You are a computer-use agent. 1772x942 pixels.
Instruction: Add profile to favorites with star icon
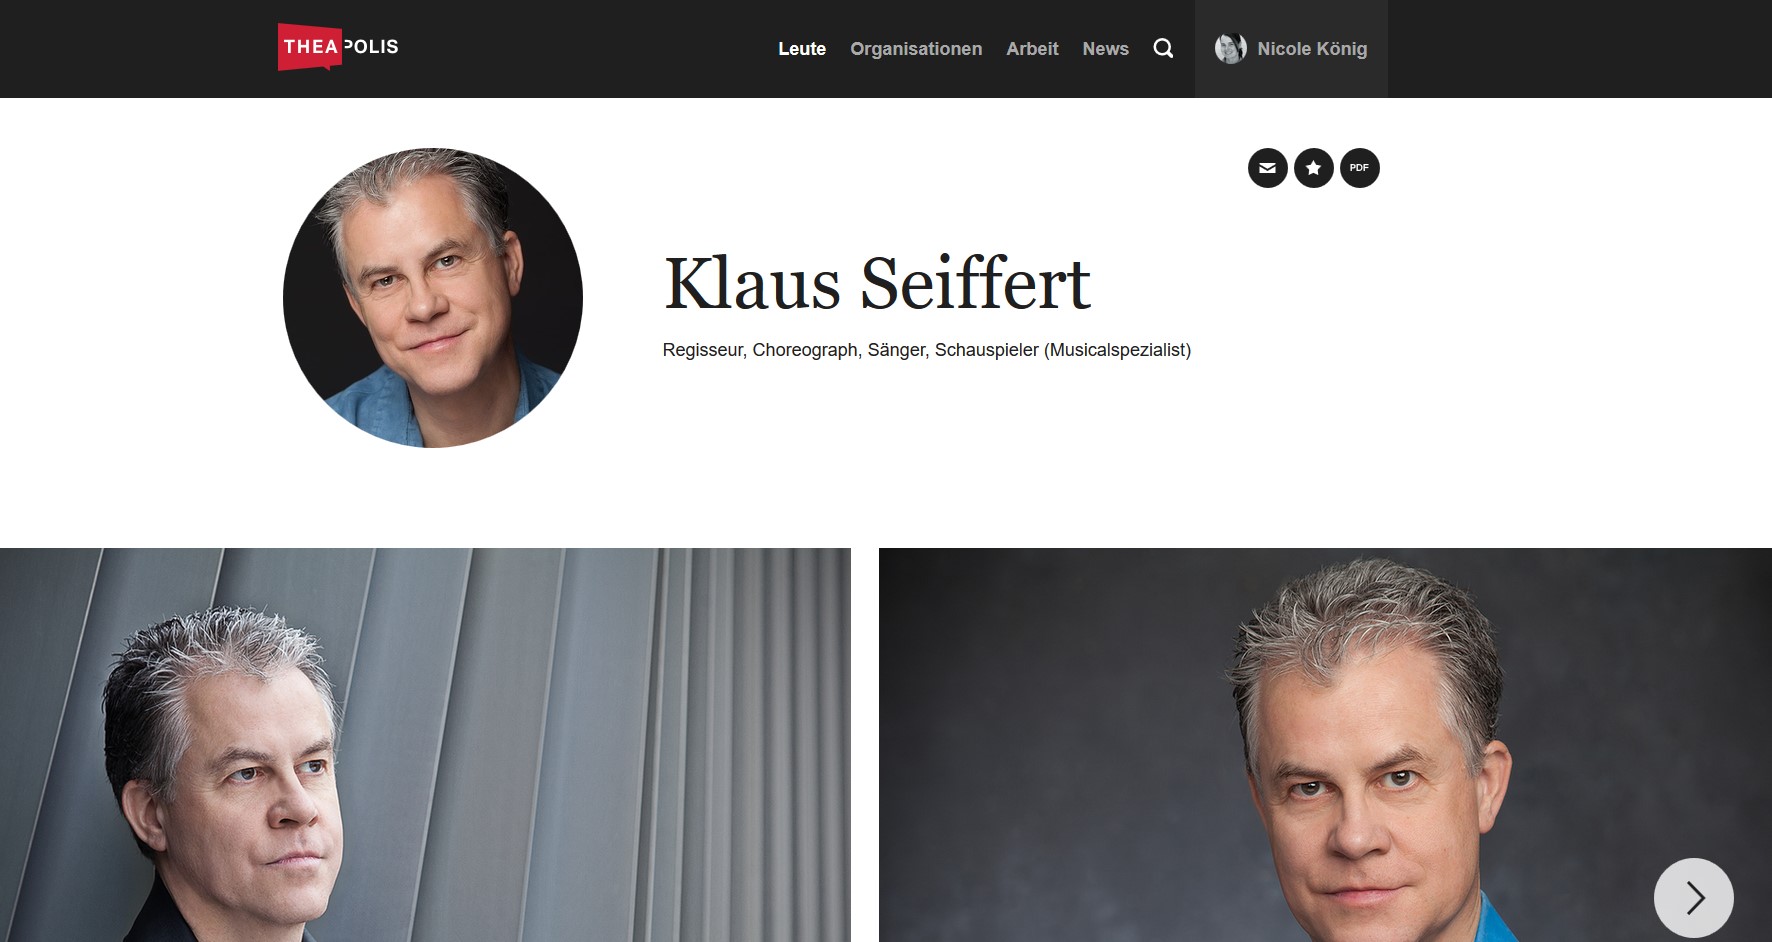point(1313,168)
